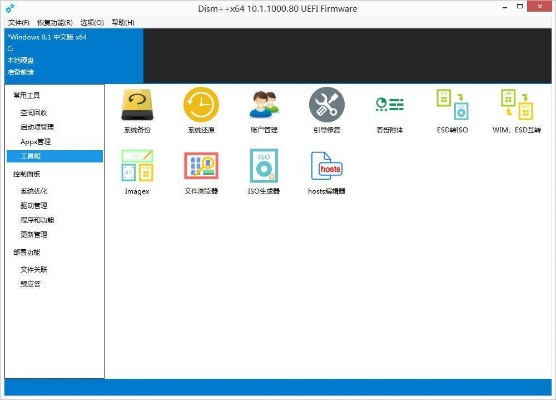Open the 文件(F) menu
Image resolution: width=556 pixels, height=400 pixels.
(x=18, y=23)
